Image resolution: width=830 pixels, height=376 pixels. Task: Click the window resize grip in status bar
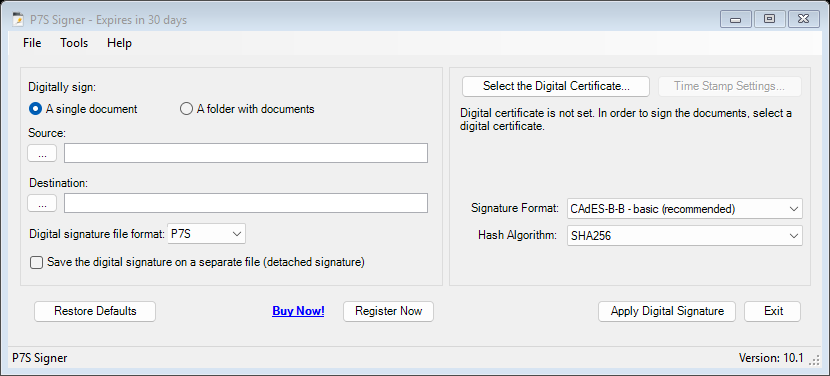click(x=814, y=360)
